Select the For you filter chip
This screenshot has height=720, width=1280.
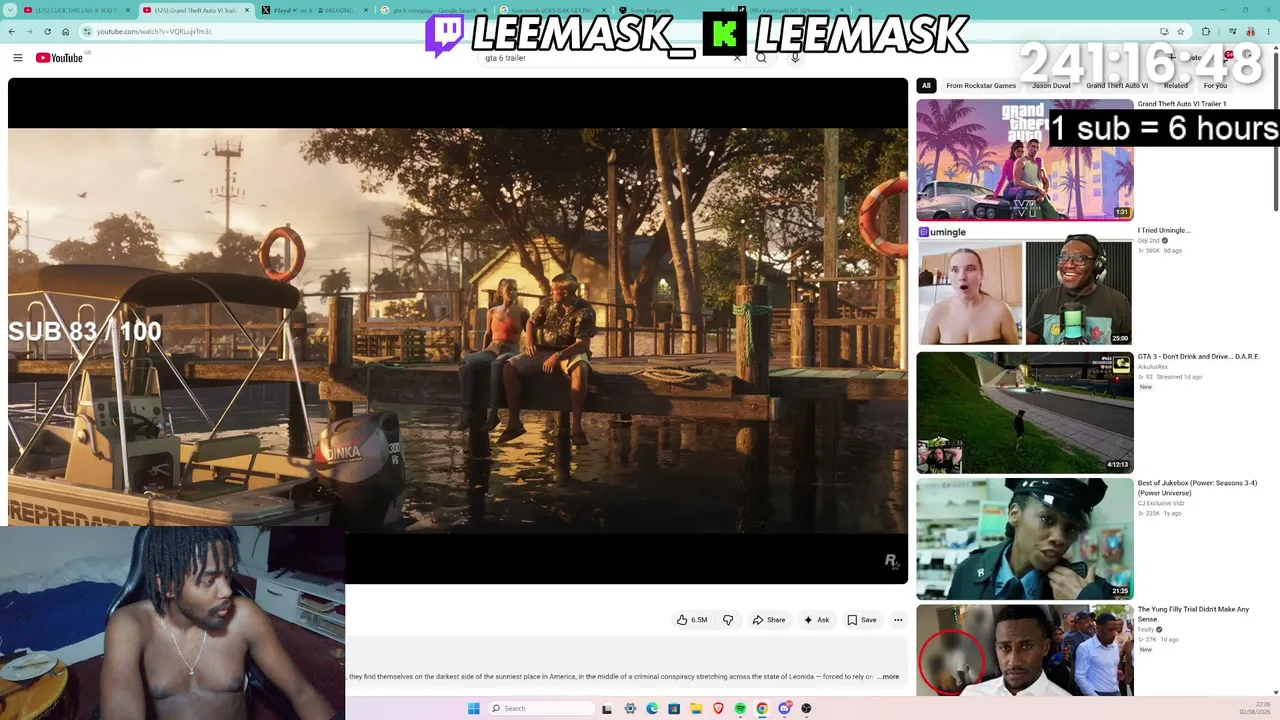tap(1215, 86)
